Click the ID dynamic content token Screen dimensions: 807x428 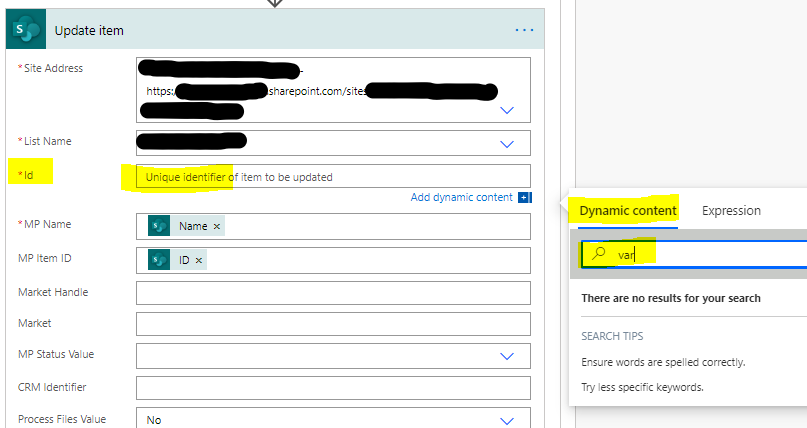[x=177, y=260]
